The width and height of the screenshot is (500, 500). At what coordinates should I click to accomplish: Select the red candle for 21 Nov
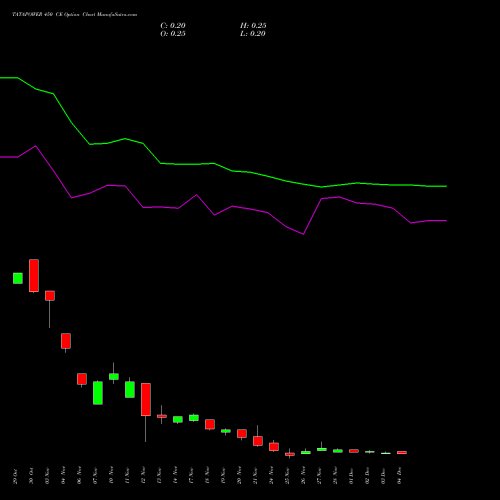click(258, 441)
